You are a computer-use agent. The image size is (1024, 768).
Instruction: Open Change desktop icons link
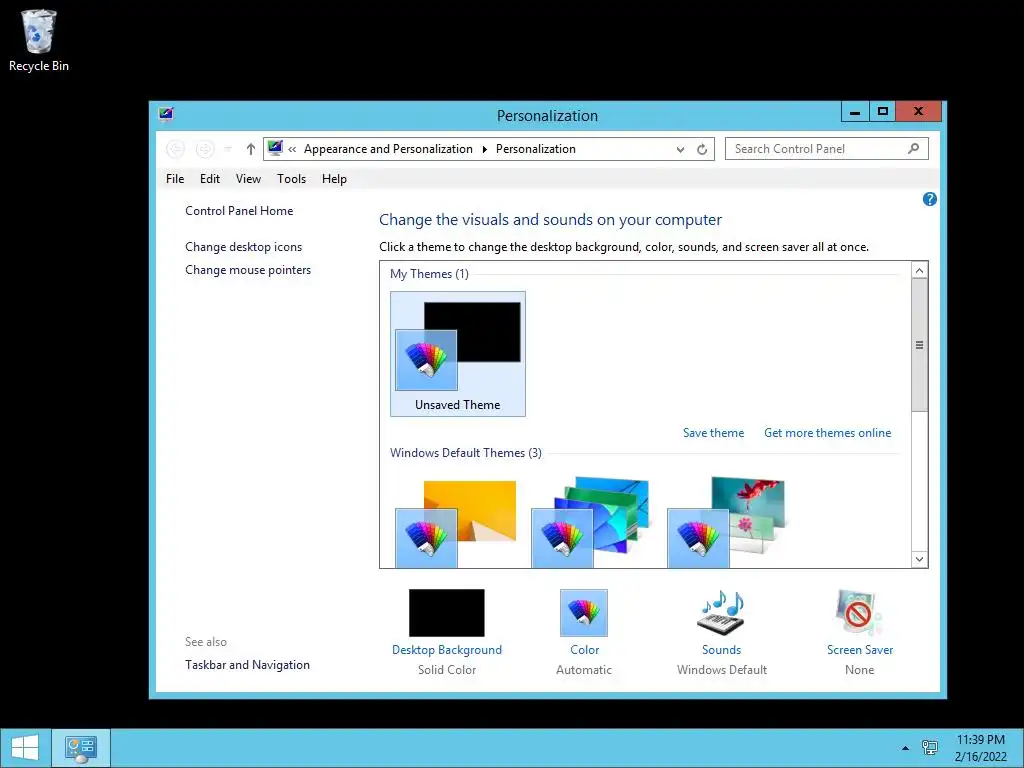(x=244, y=247)
